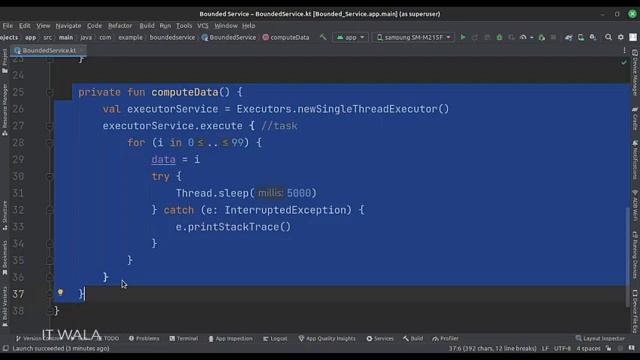Screen dimensions: 640x360
Task: Collapse the computeData function fold on line 25
Action: [x=50, y=92]
